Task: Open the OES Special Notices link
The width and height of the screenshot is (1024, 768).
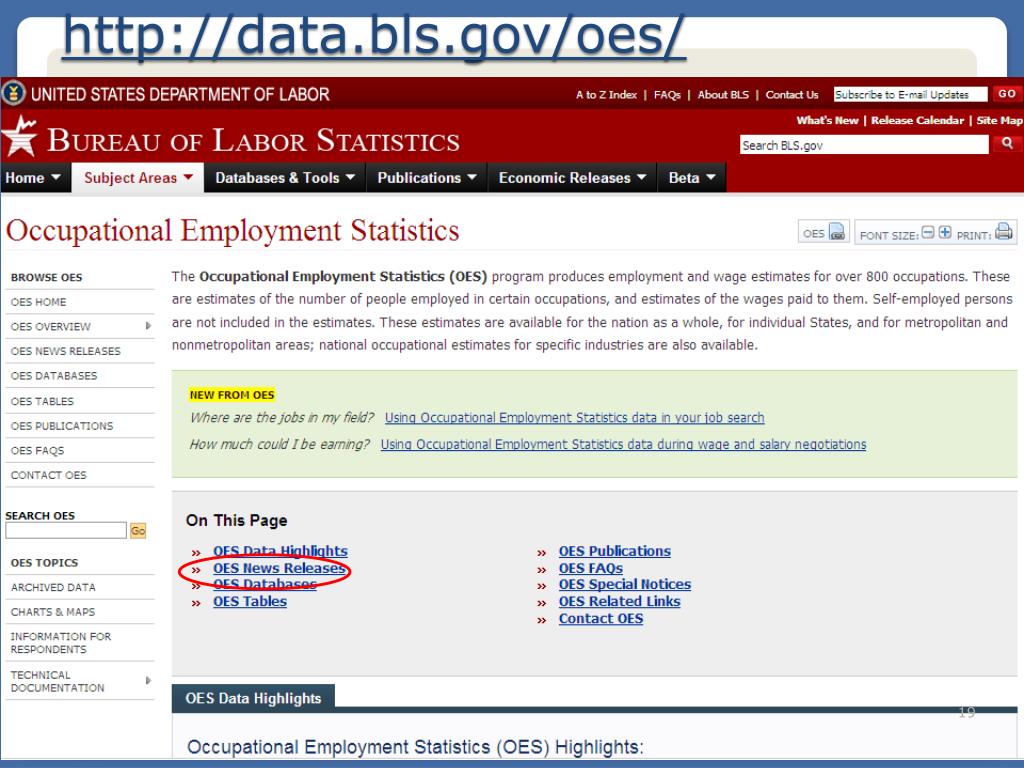Action: [624, 584]
